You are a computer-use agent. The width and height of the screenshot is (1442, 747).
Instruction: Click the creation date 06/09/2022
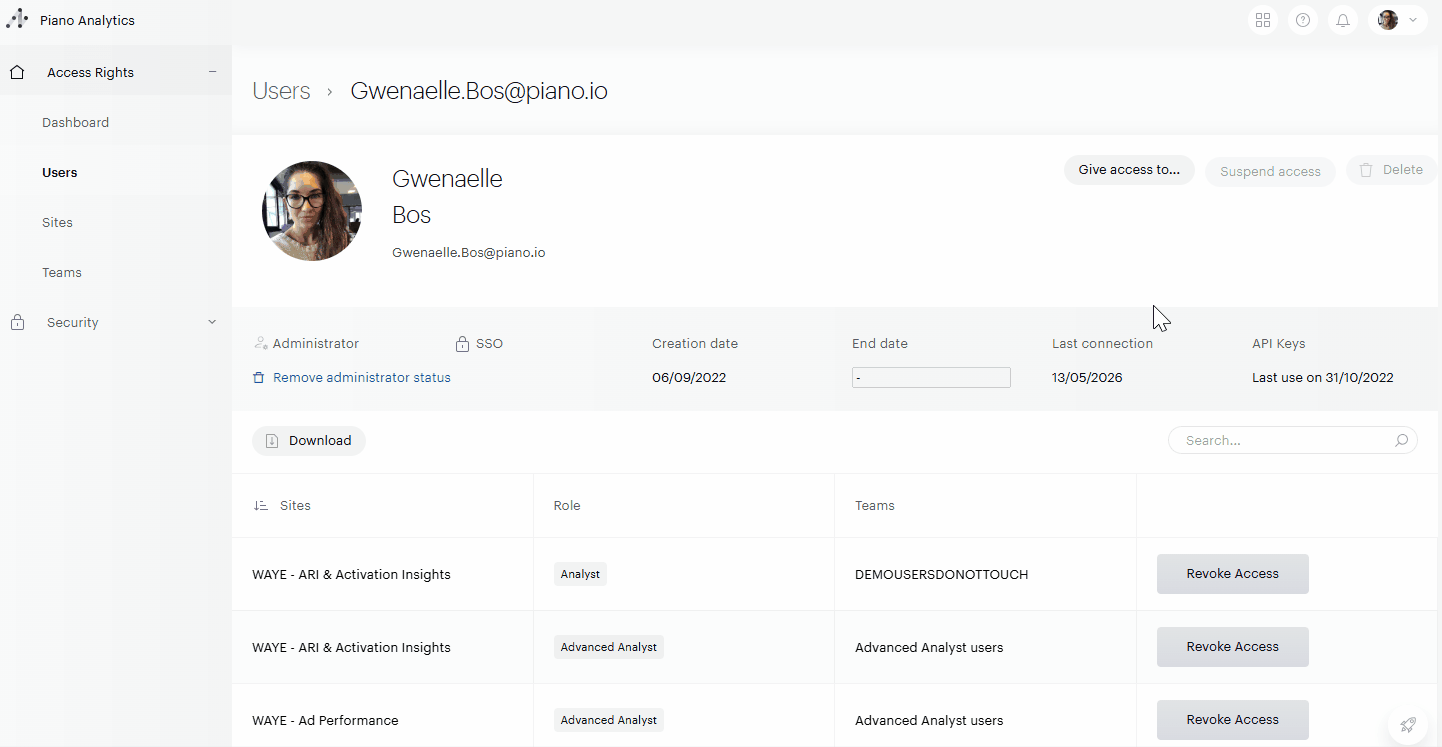689,377
